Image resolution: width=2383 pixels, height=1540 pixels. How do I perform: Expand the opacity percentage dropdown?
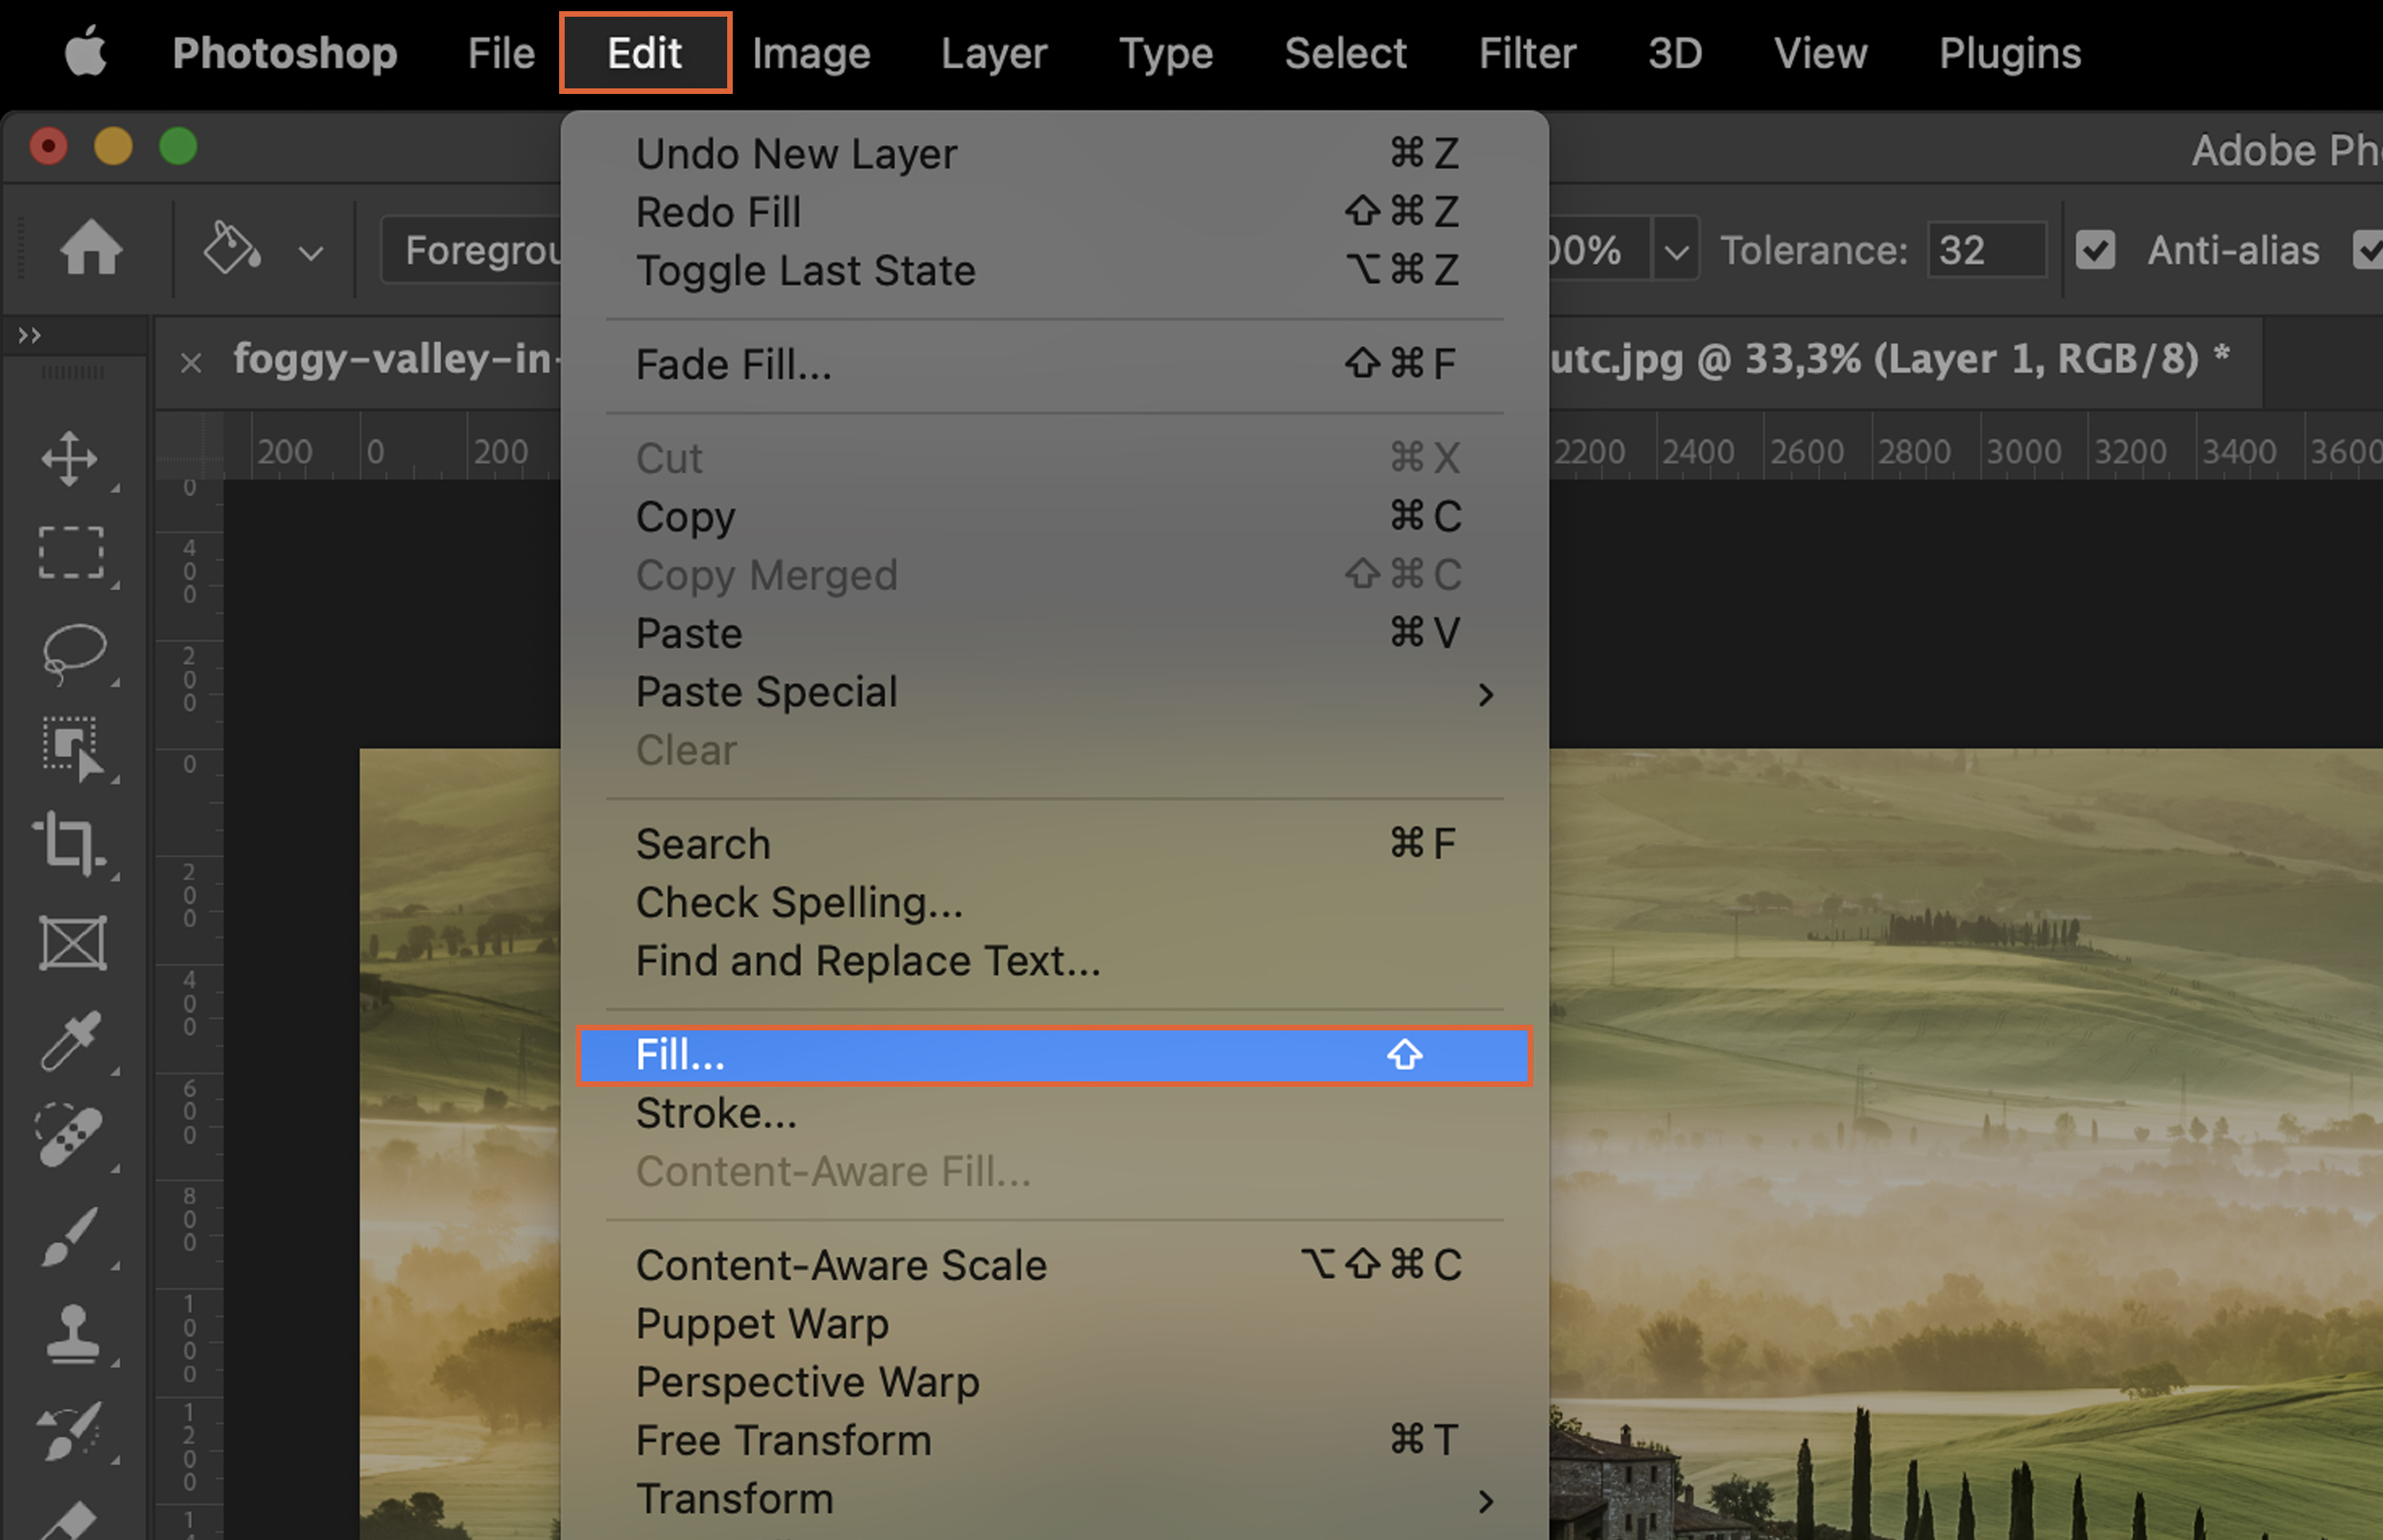point(1676,250)
